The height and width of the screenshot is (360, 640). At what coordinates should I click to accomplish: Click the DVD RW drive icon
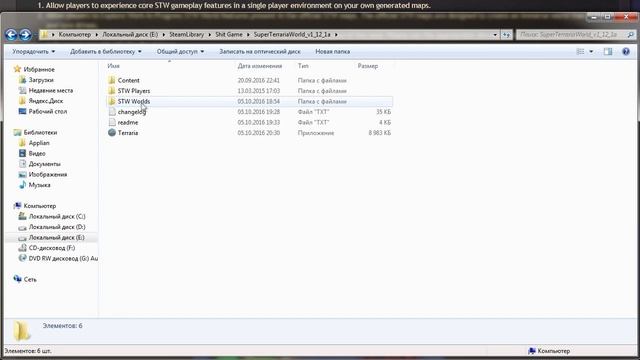coord(22,258)
